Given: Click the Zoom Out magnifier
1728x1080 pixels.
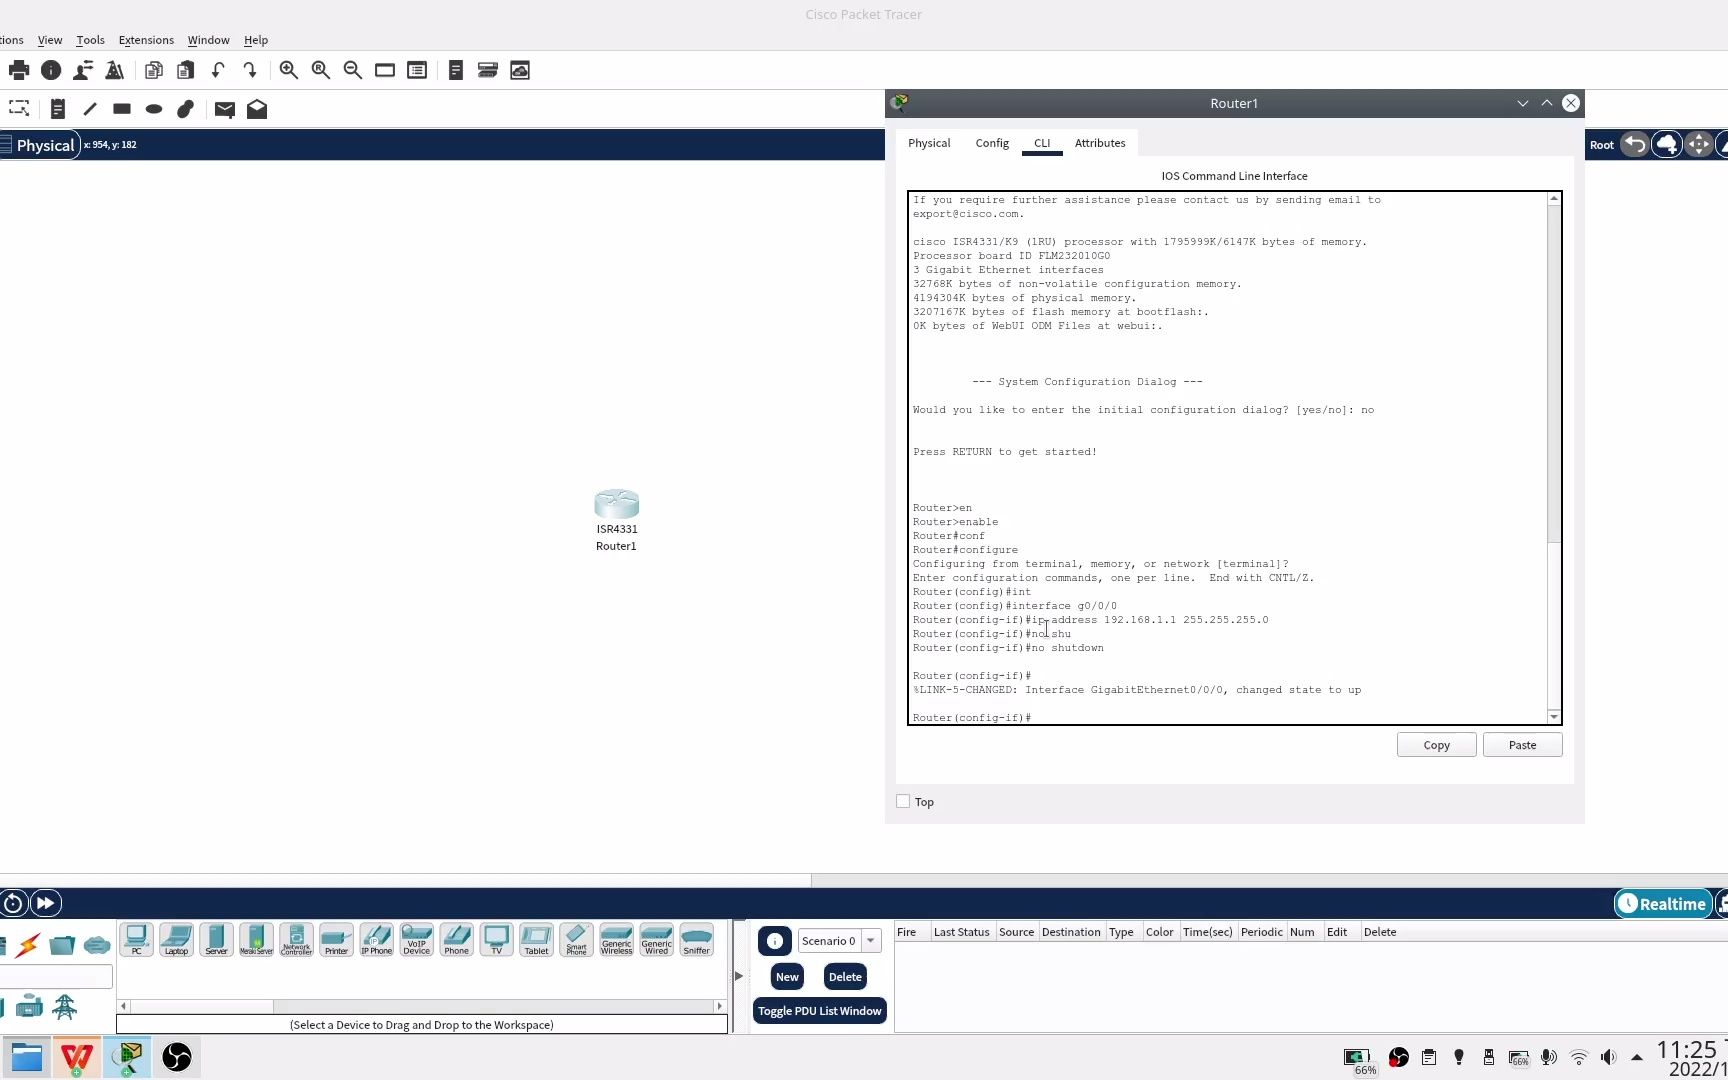Looking at the screenshot, I should 353,70.
